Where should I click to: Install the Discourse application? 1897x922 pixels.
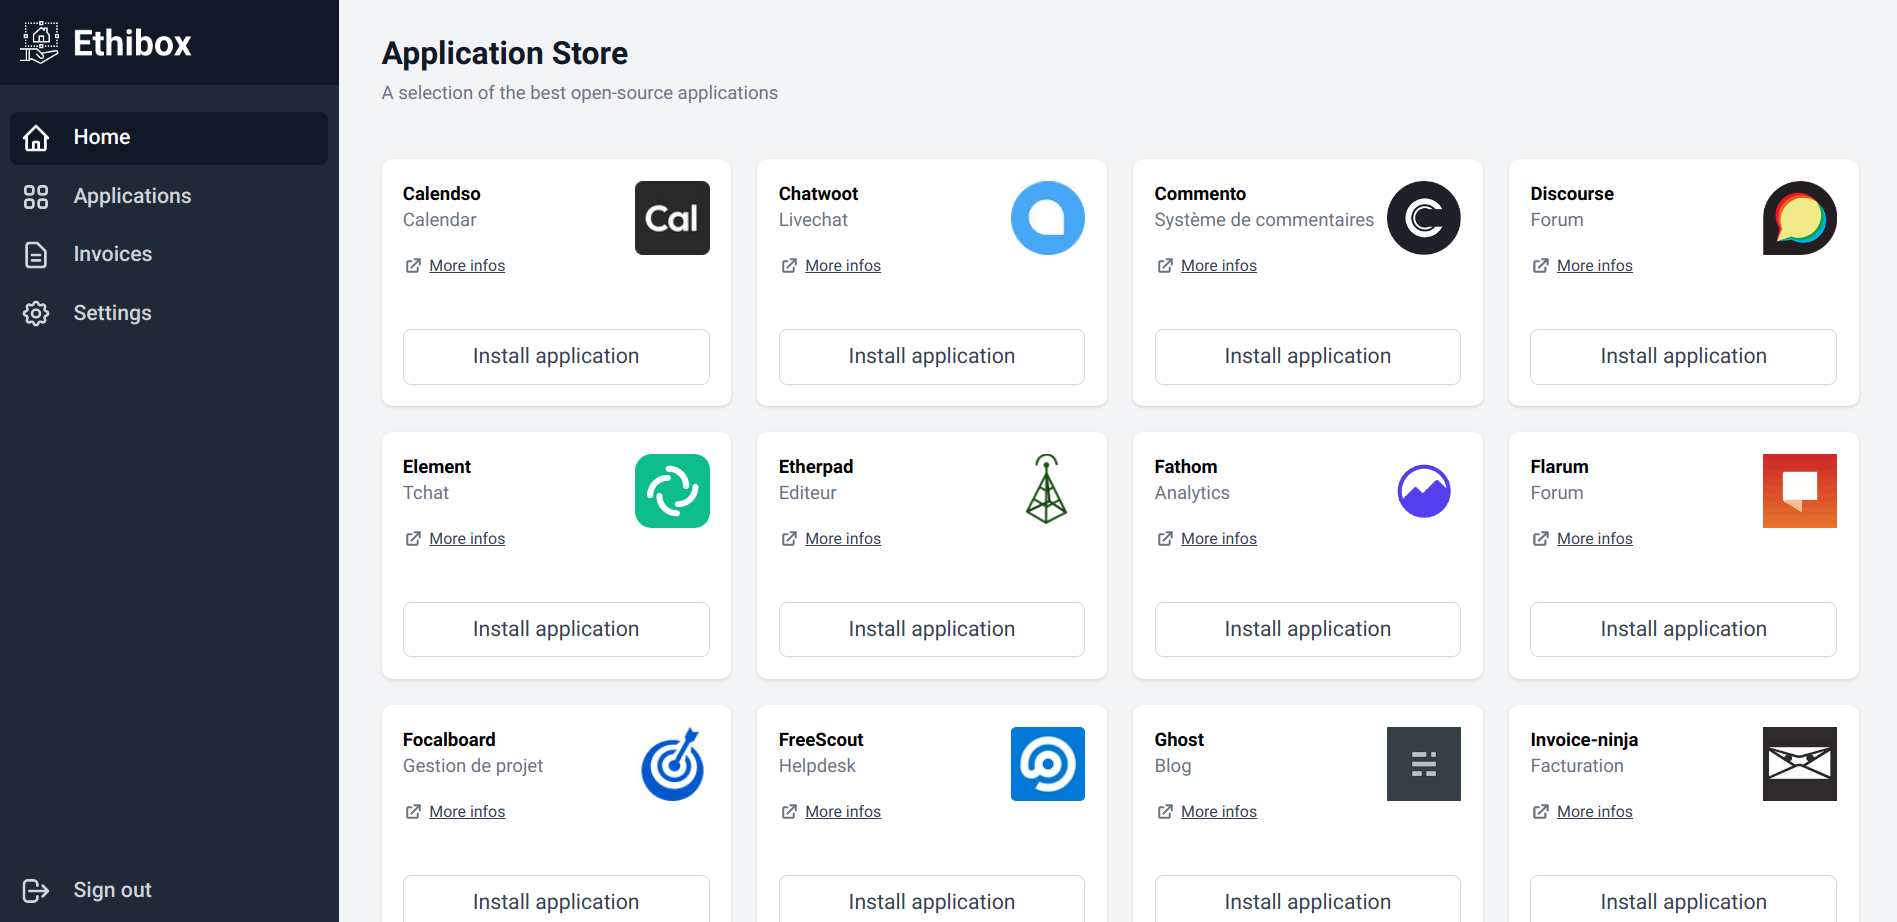click(x=1684, y=357)
